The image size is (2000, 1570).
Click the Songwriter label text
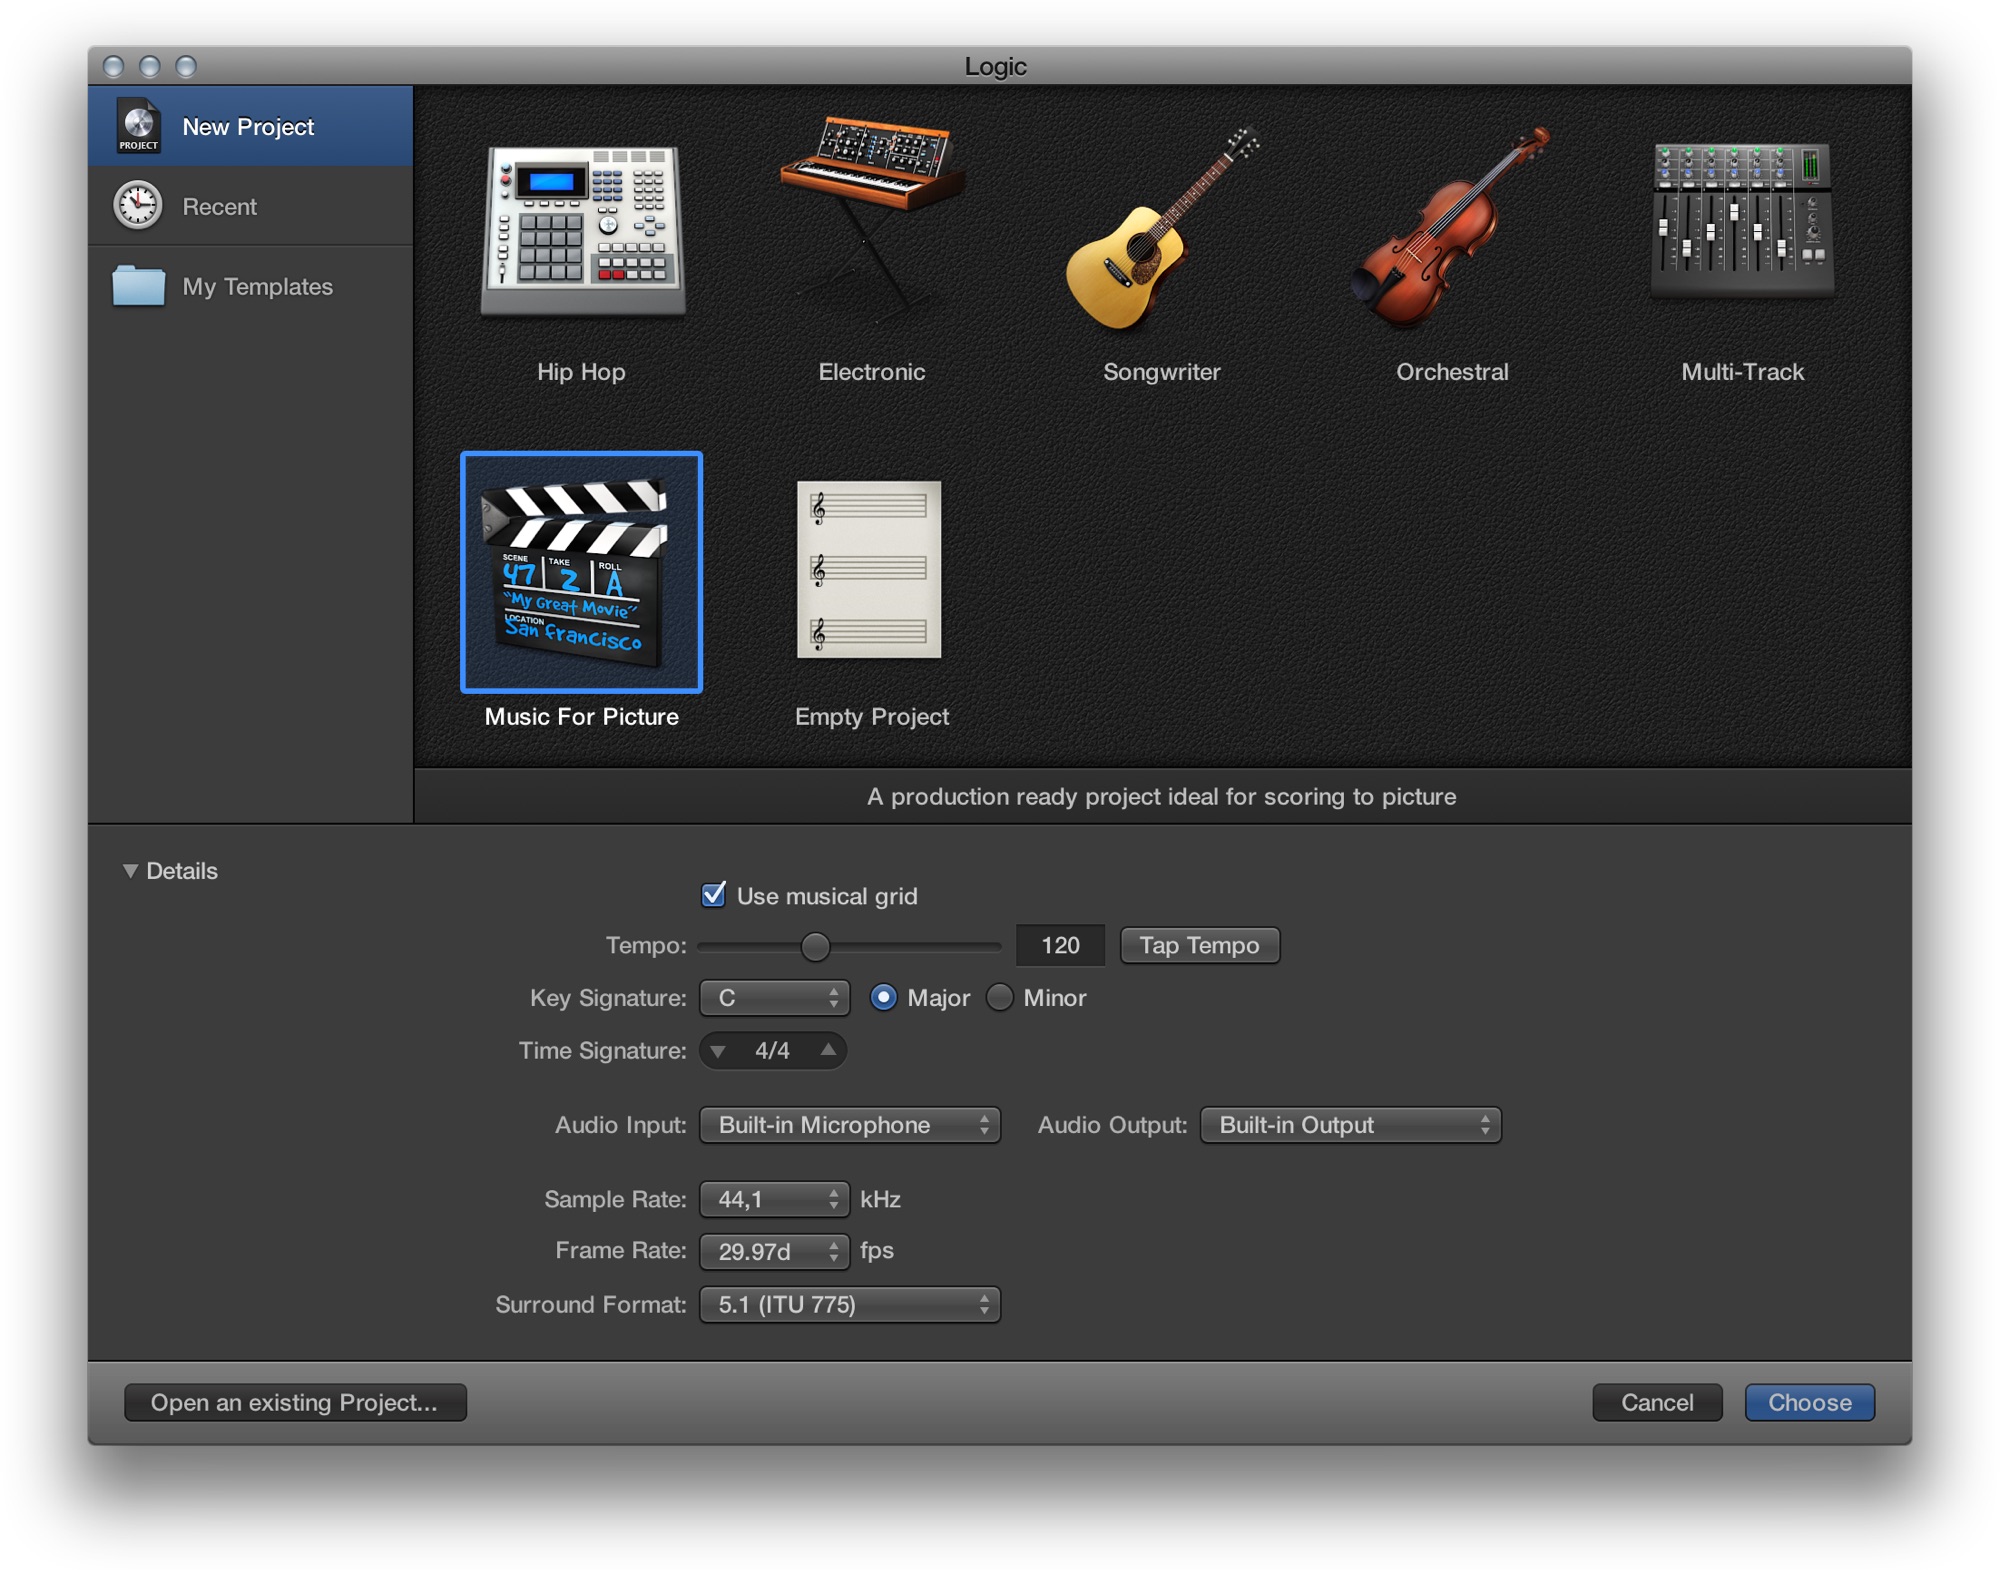(1162, 372)
